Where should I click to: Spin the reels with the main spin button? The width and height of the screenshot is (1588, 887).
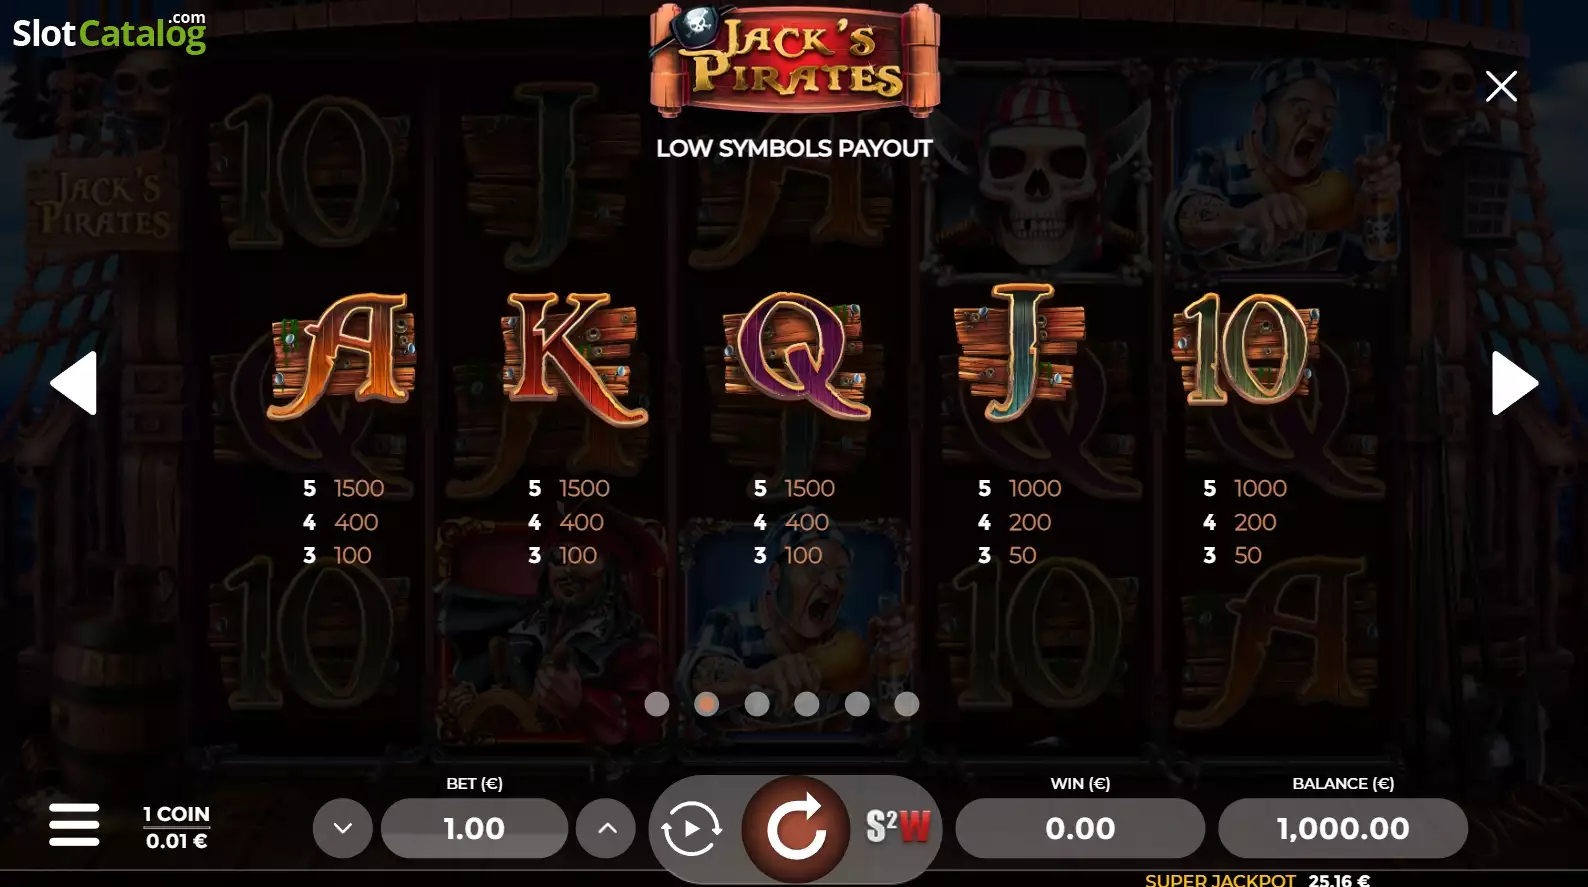coord(796,829)
